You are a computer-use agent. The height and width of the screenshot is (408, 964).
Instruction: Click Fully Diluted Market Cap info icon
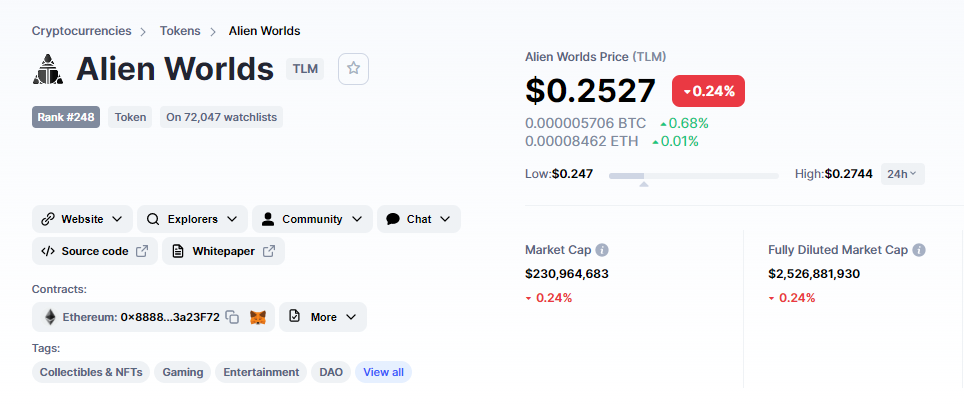(x=919, y=250)
